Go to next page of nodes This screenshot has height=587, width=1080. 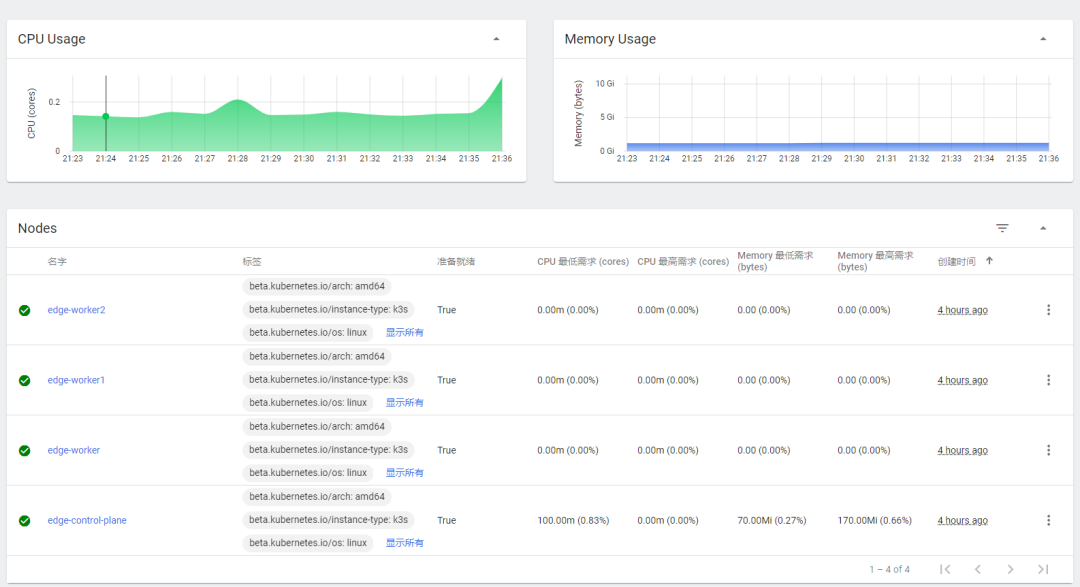pyautogui.click(x=1010, y=569)
